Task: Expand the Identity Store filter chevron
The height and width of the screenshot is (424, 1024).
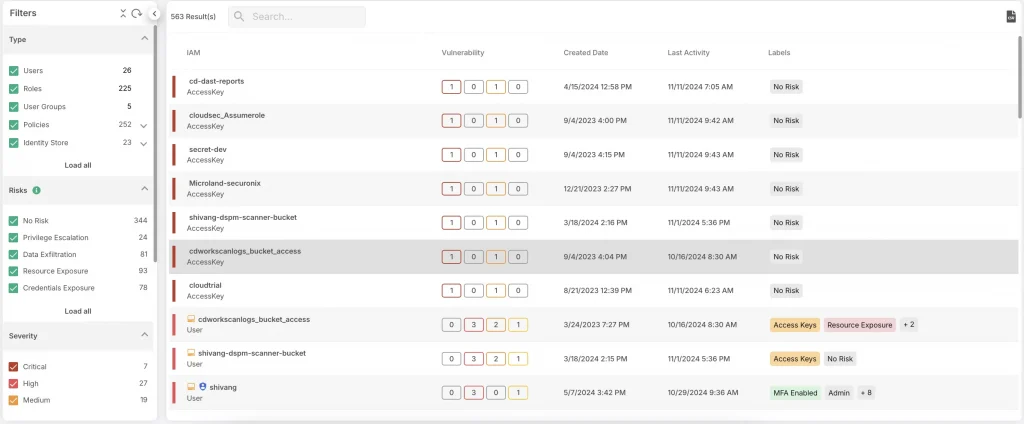Action: (143, 144)
